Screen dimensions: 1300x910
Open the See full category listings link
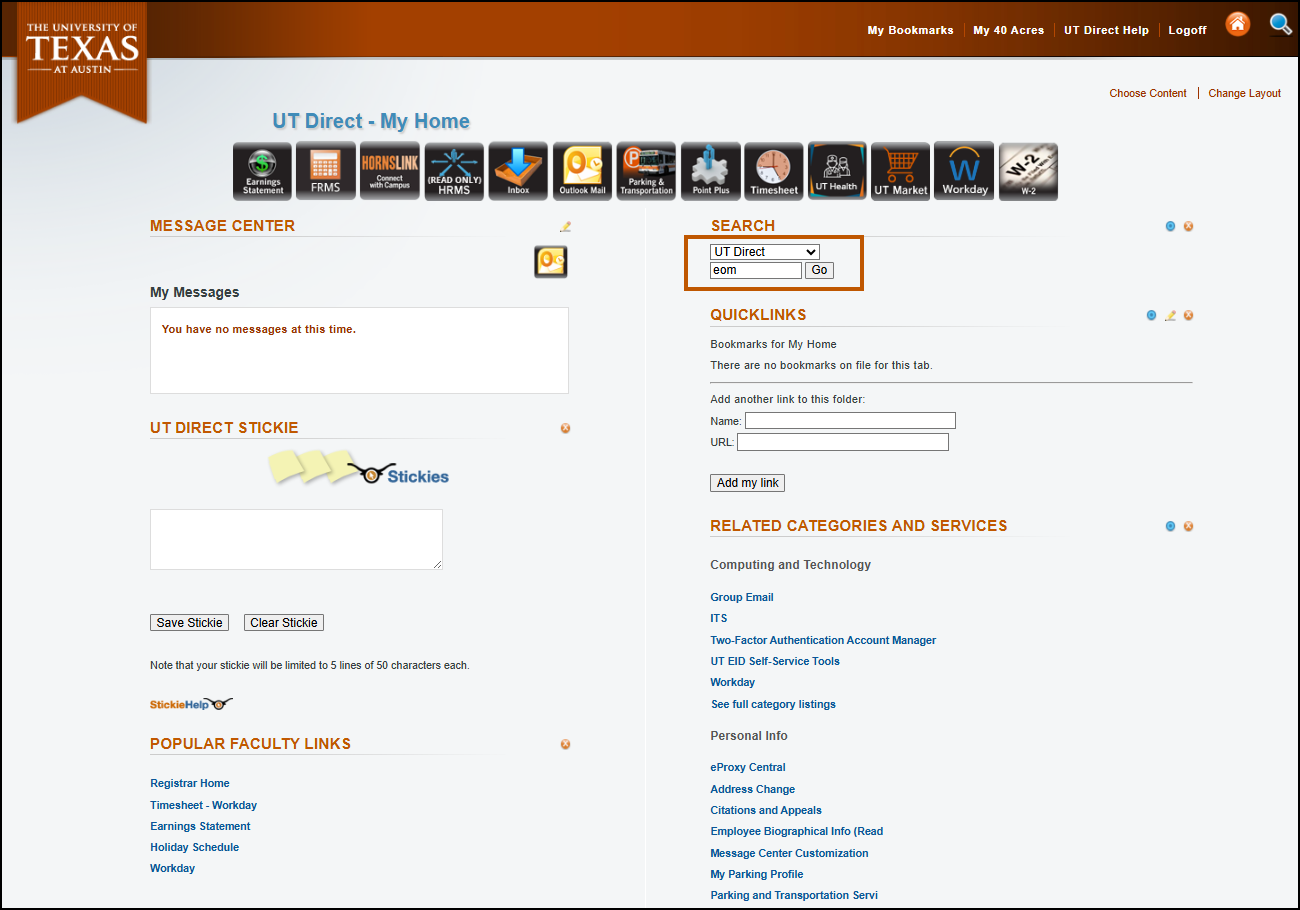click(x=773, y=704)
